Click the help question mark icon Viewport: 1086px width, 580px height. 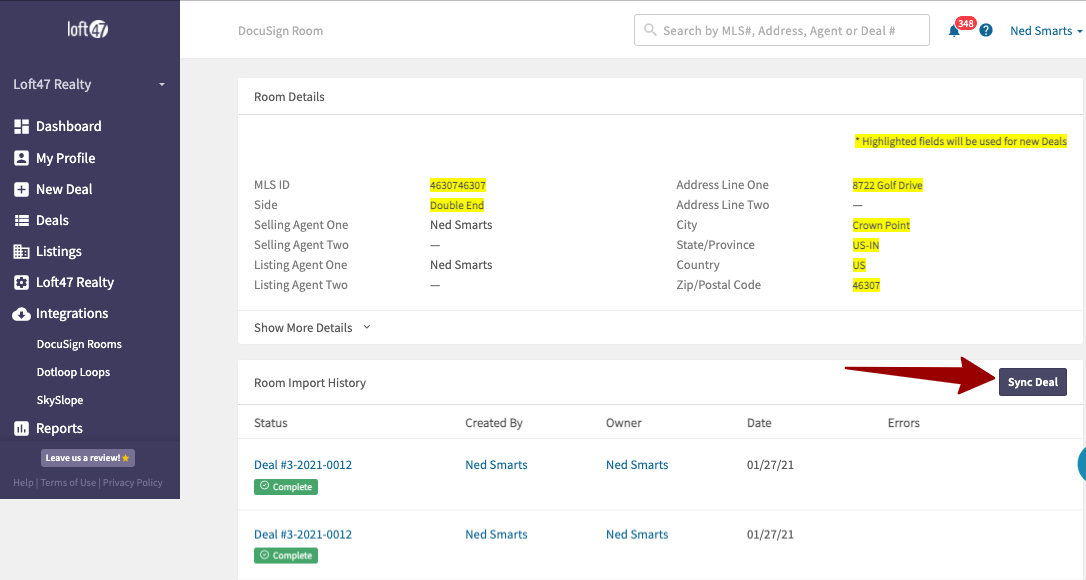point(986,31)
